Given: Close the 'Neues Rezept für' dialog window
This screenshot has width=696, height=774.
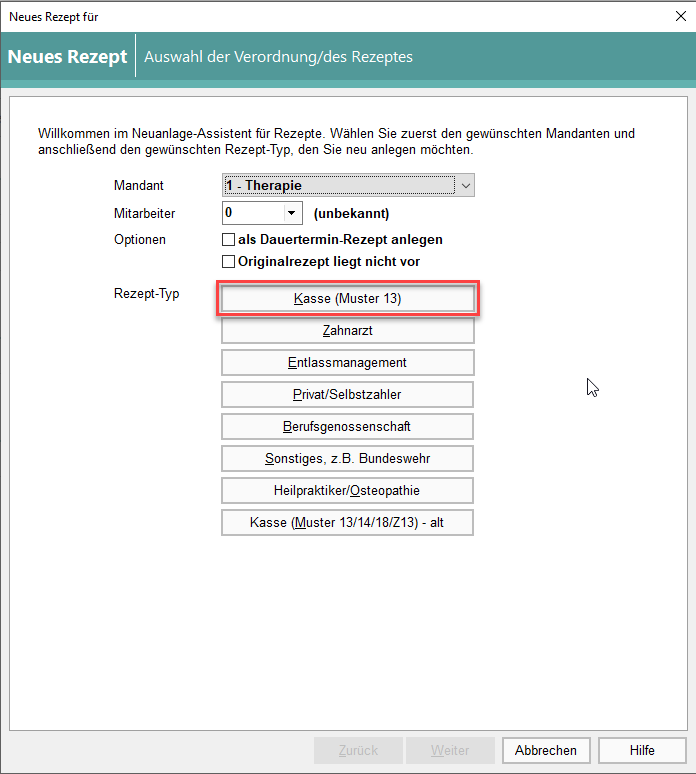Looking at the screenshot, I should click(x=680, y=16).
